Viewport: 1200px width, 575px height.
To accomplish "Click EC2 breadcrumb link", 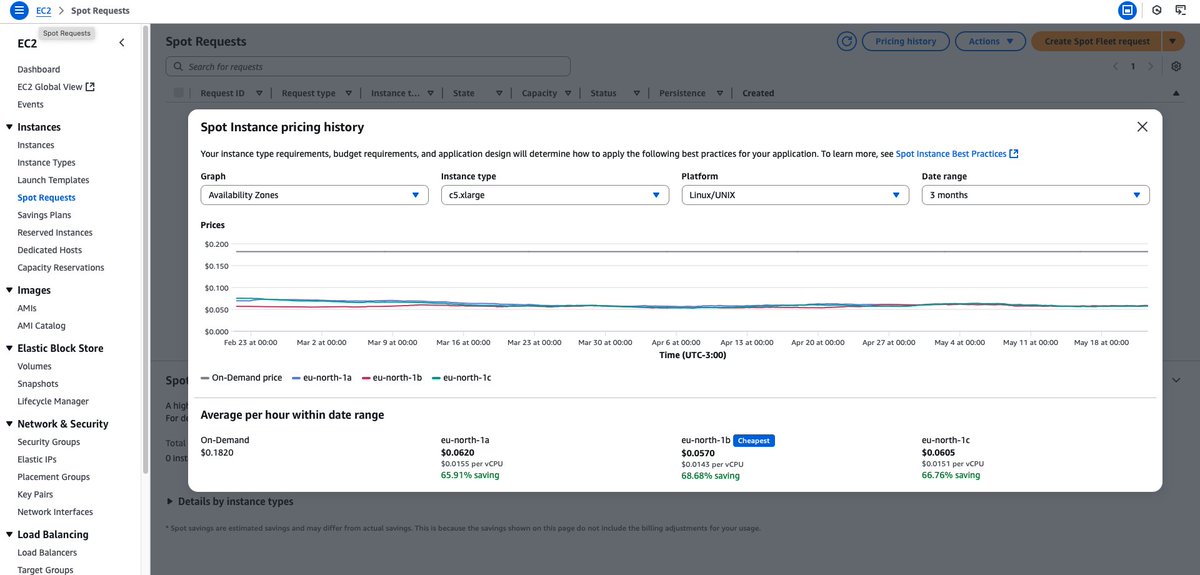I will [43, 10].
